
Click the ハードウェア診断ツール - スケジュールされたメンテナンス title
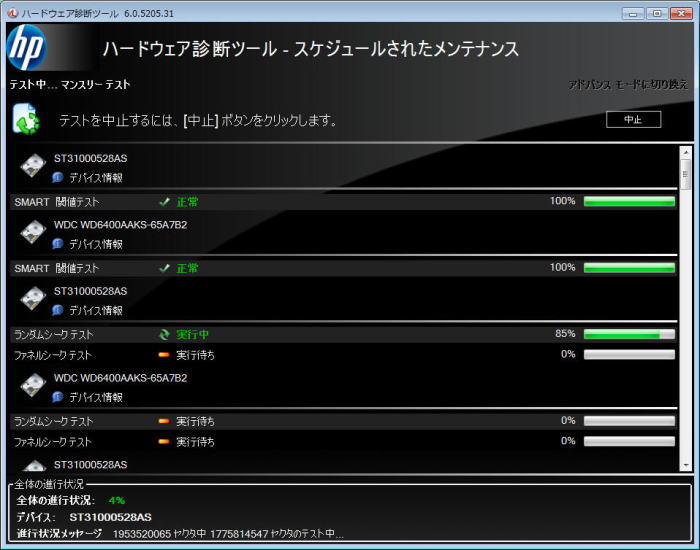pyautogui.click(x=311, y=48)
